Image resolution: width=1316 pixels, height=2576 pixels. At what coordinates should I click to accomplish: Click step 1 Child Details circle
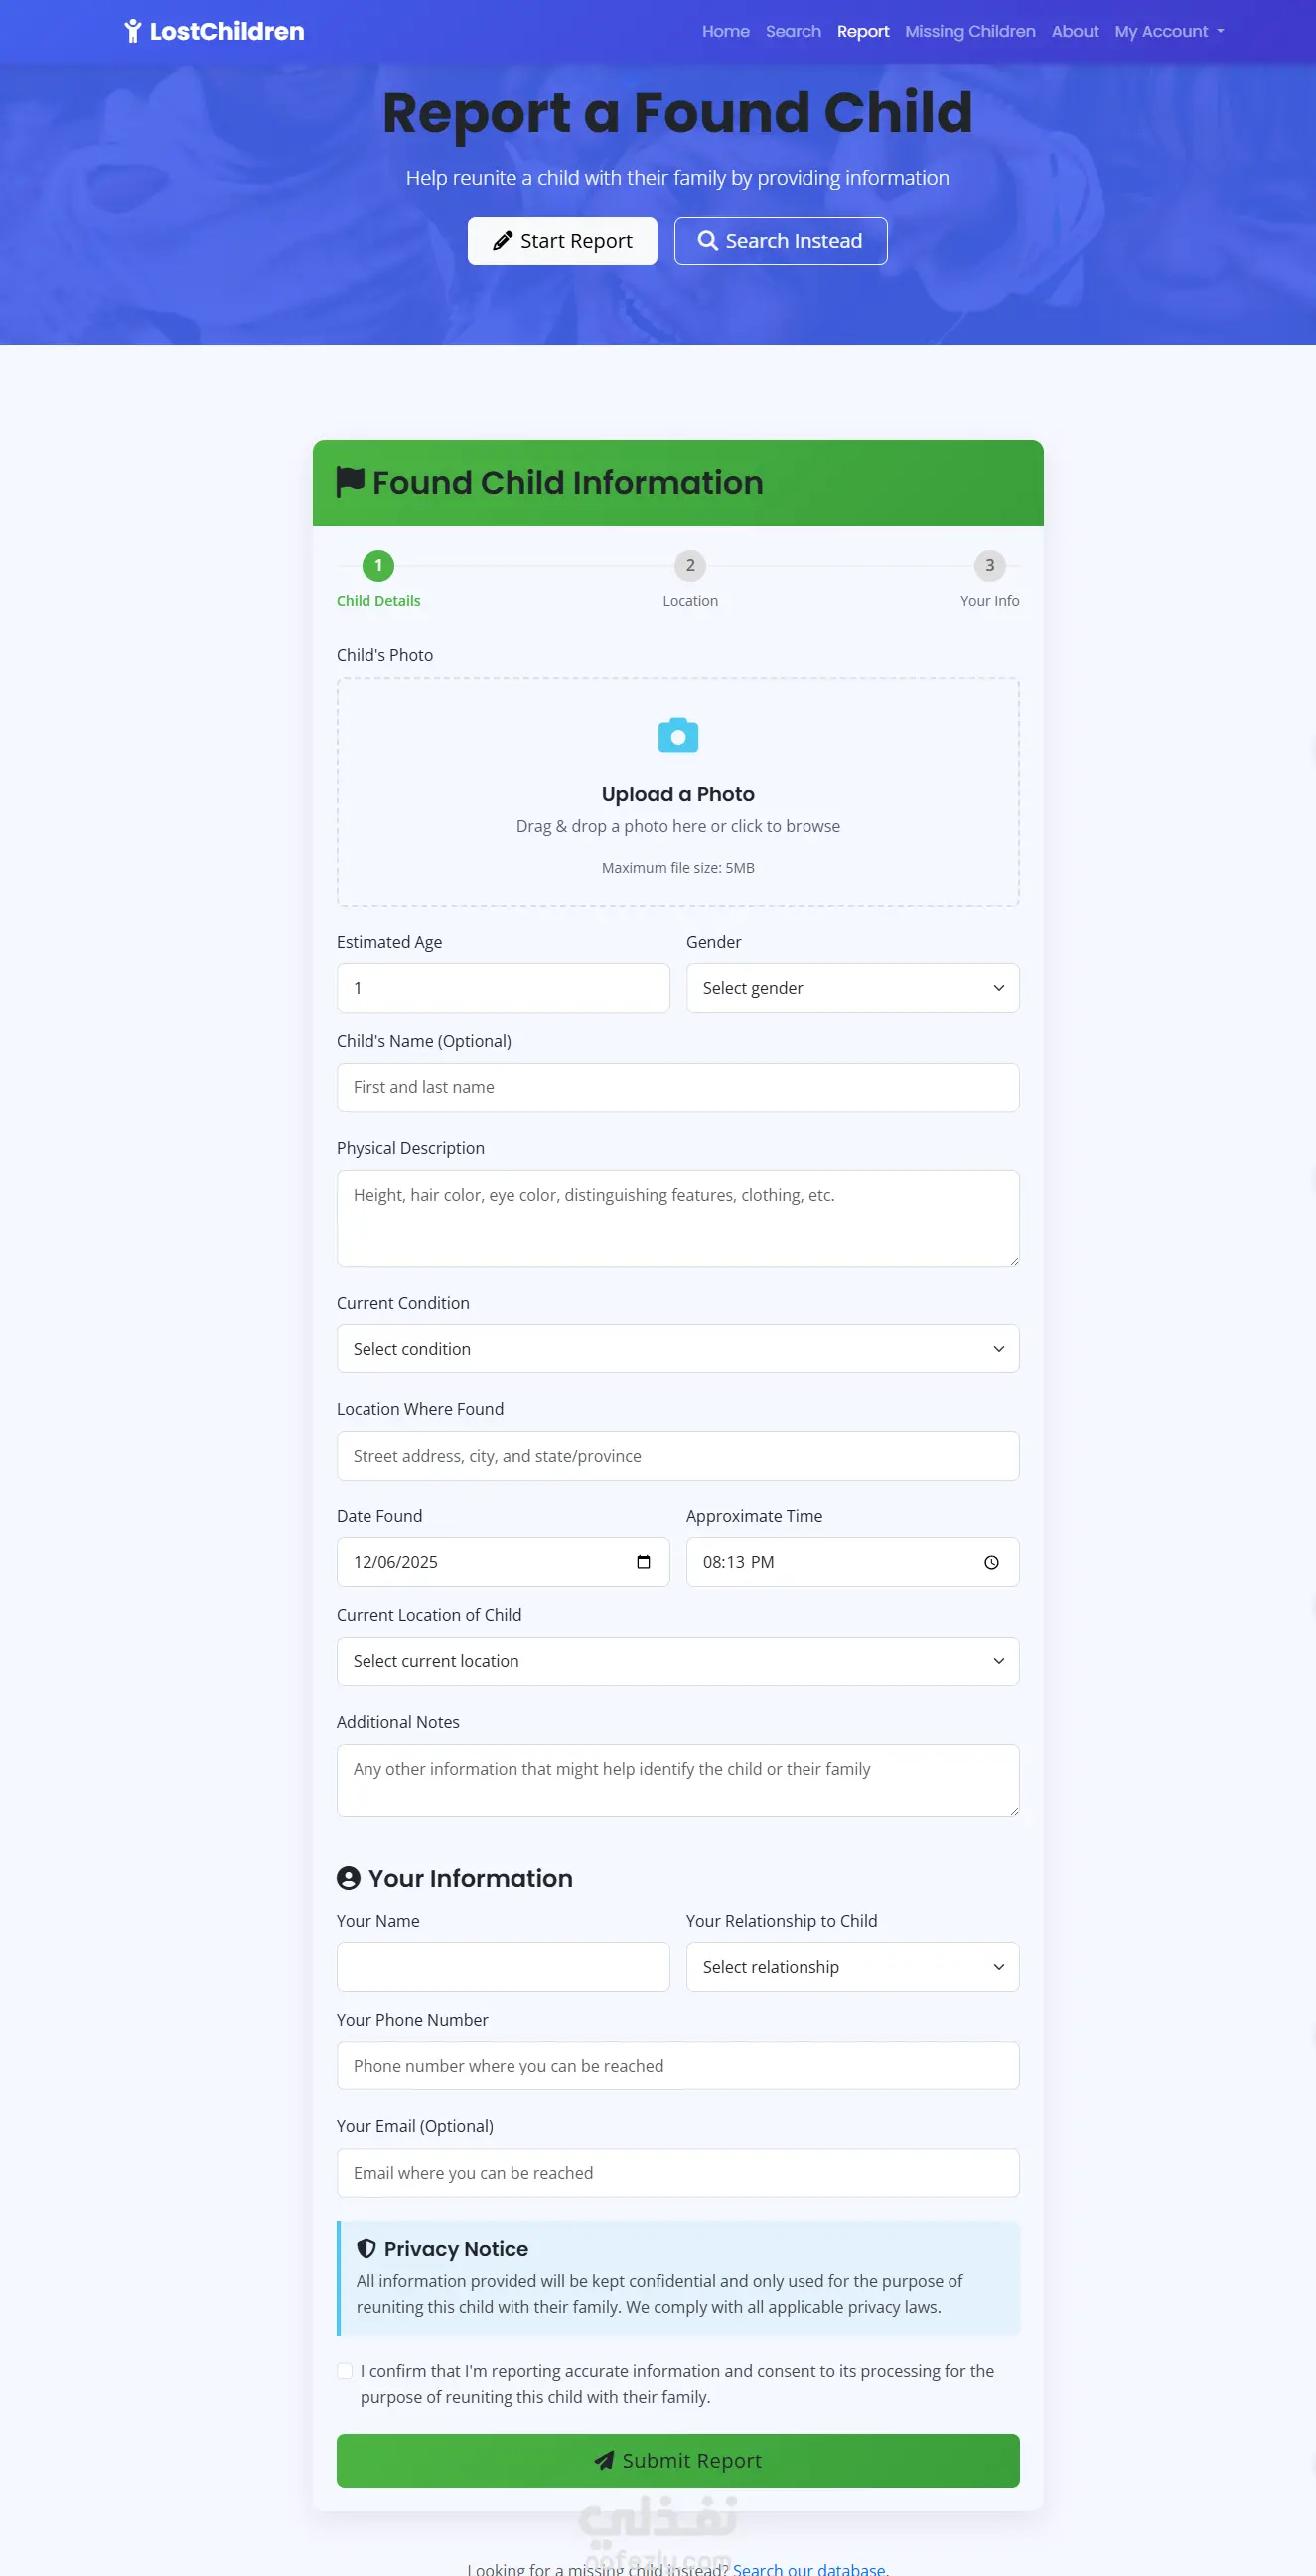(x=378, y=566)
